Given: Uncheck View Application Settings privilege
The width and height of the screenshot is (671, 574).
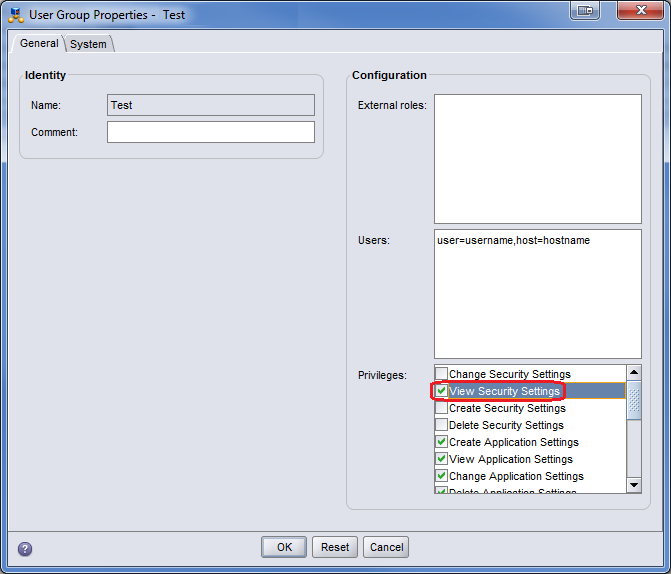Looking at the screenshot, I should click(x=441, y=459).
